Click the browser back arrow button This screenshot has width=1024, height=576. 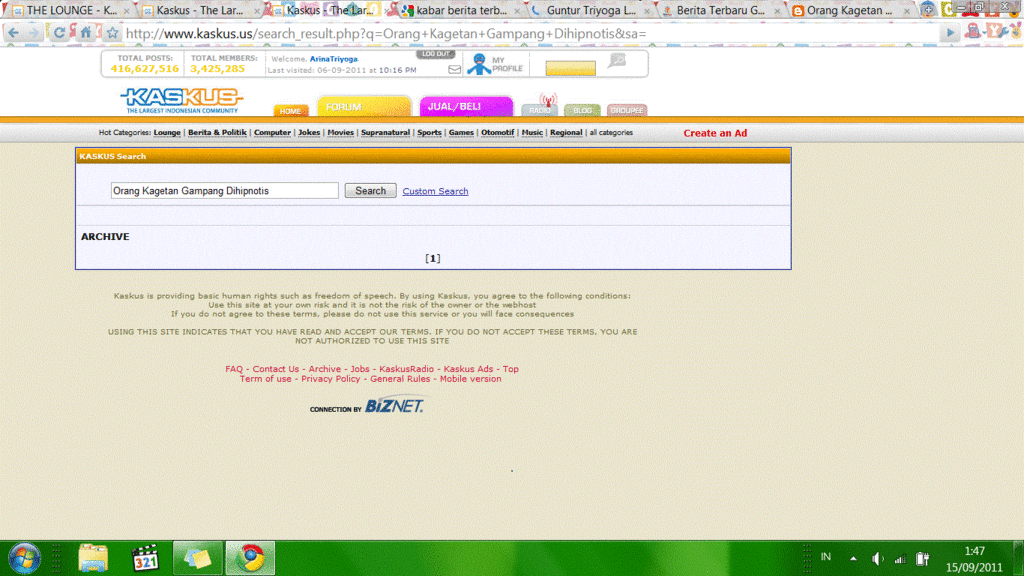pos(13,33)
